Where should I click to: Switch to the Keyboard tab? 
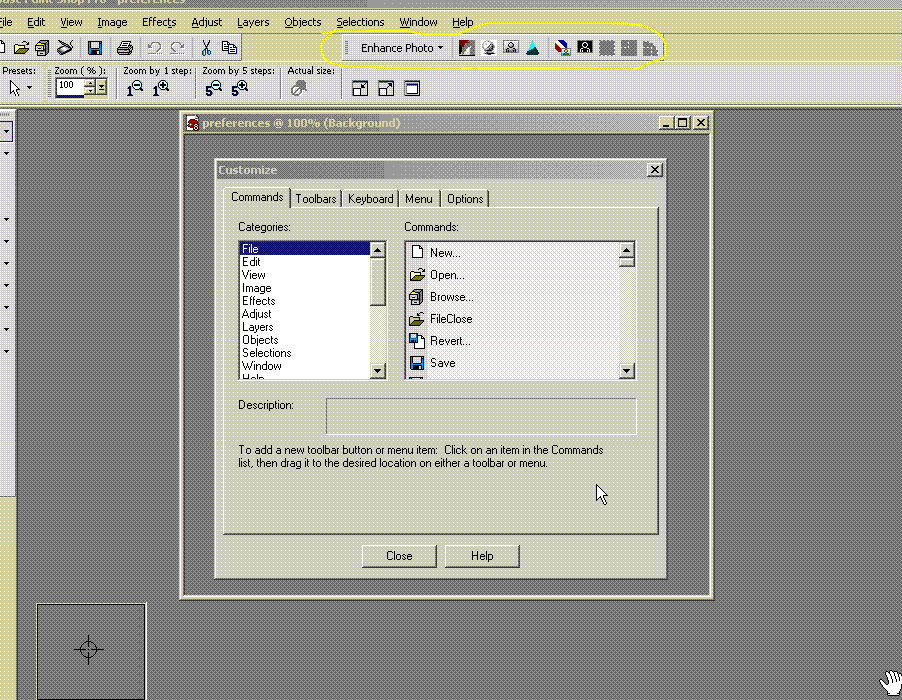pyautogui.click(x=370, y=198)
